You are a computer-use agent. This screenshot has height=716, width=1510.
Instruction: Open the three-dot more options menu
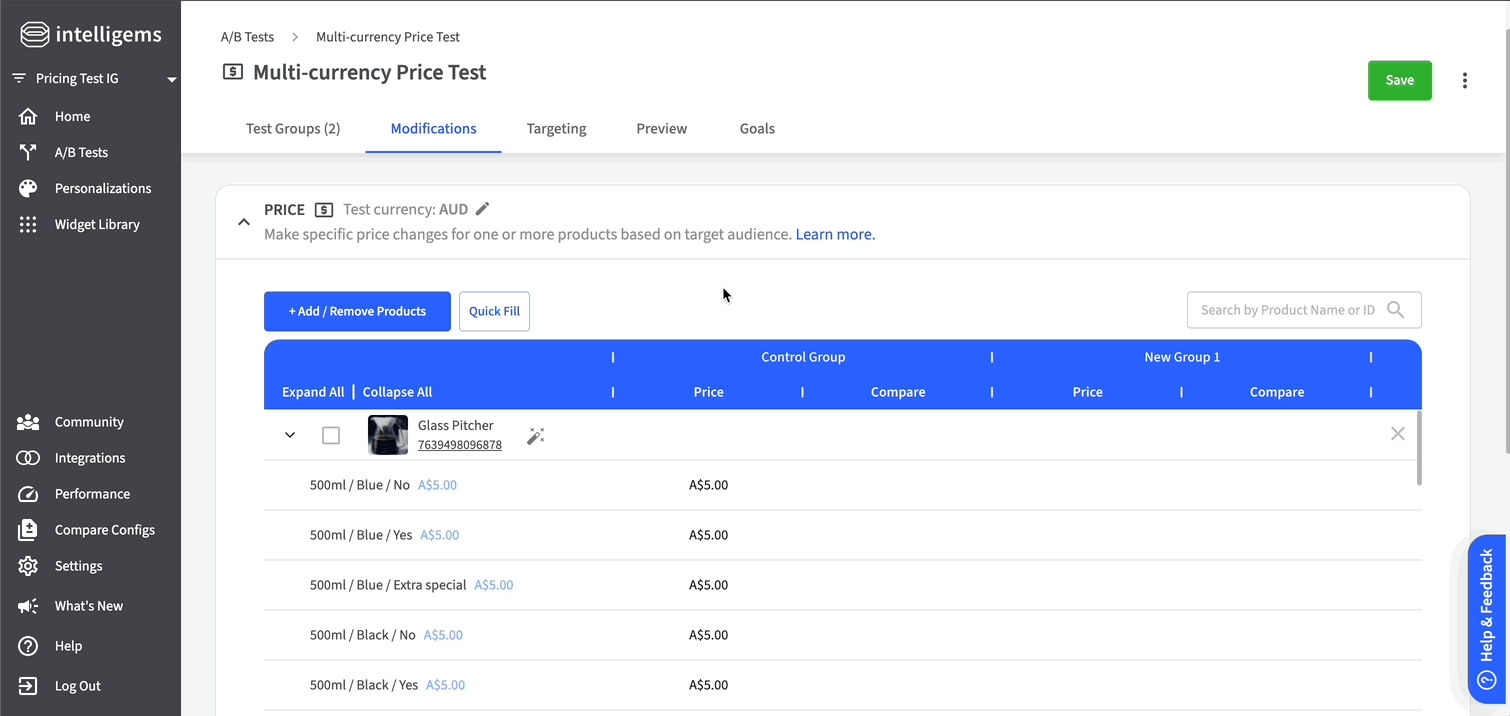click(1464, 81)
